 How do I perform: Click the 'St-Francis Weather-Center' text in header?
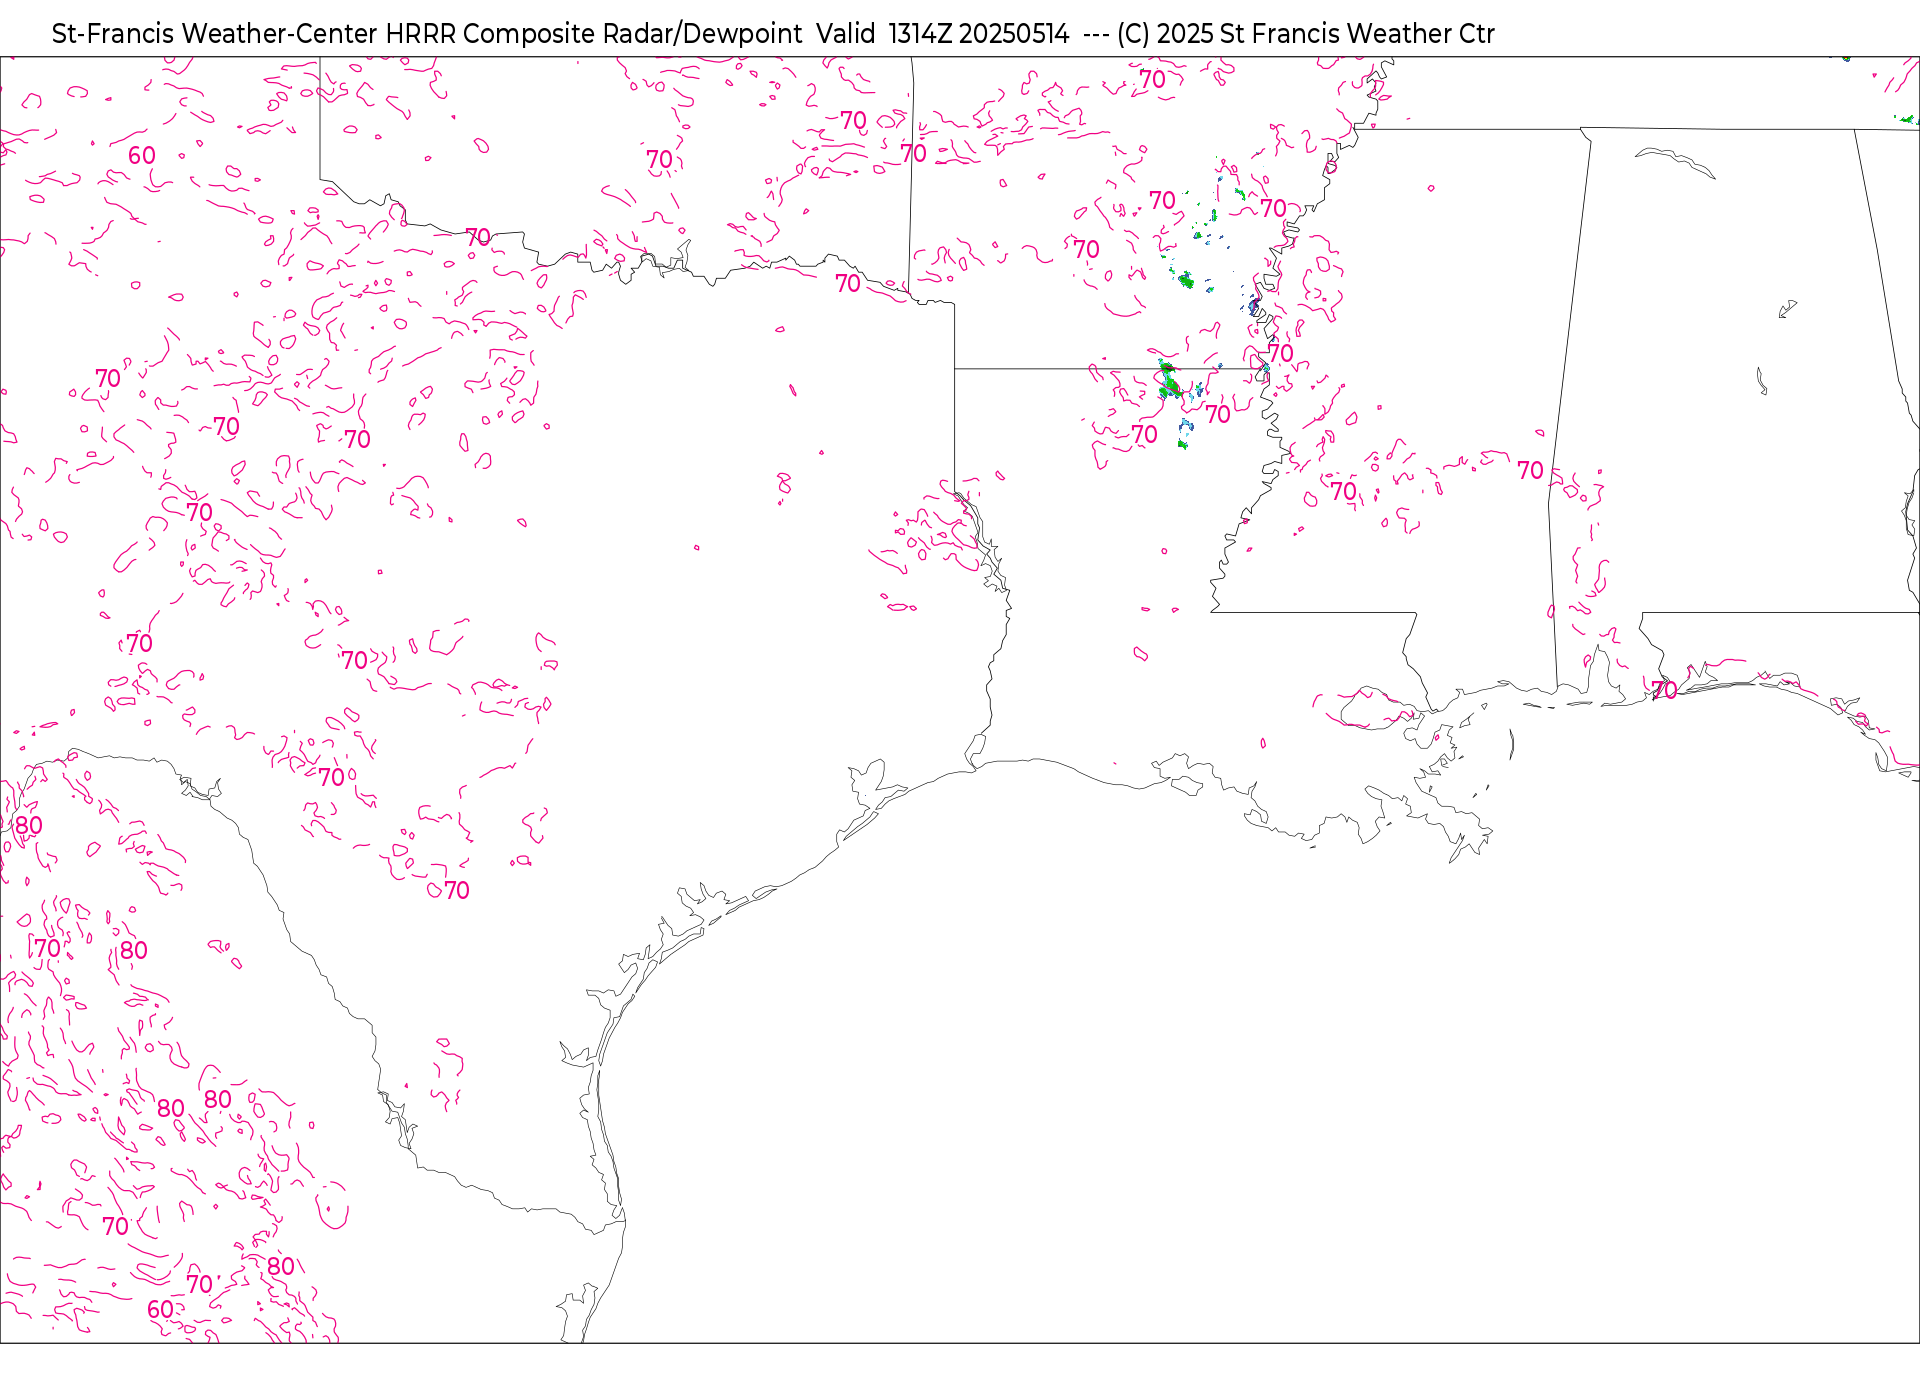[x=215, y=34]
